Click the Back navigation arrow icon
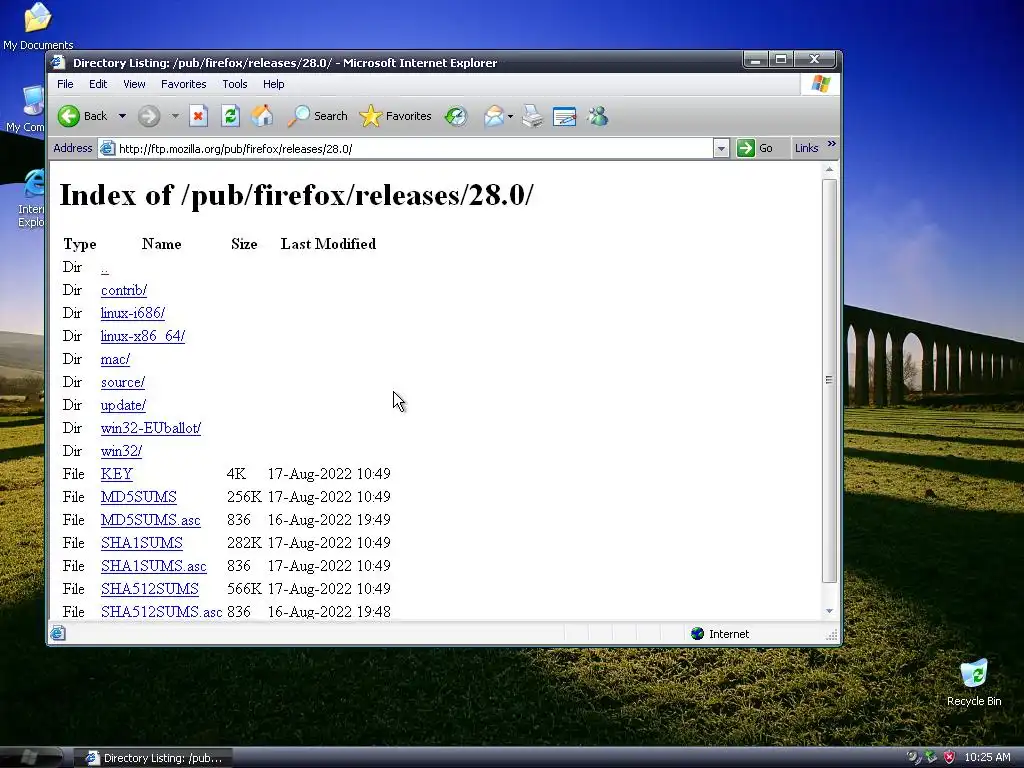 pos(69,116)
